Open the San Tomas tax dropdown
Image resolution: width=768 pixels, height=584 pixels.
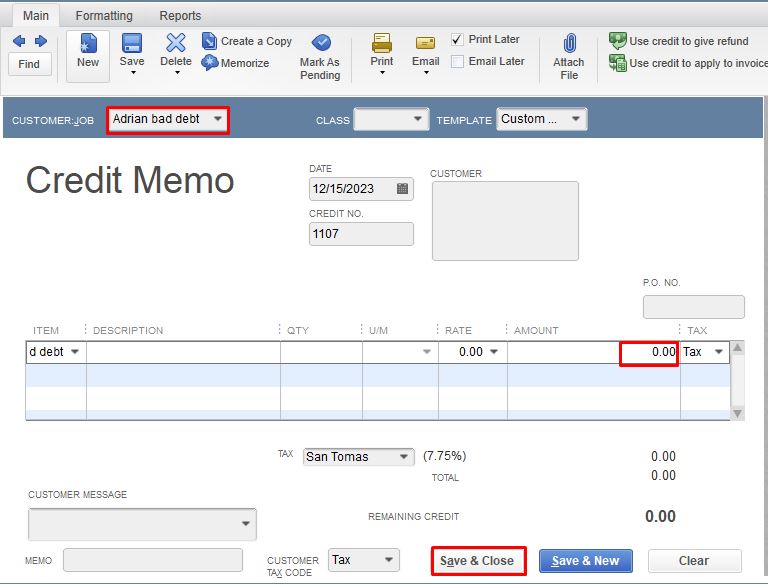pyautogui.click(x=404, y=457)
